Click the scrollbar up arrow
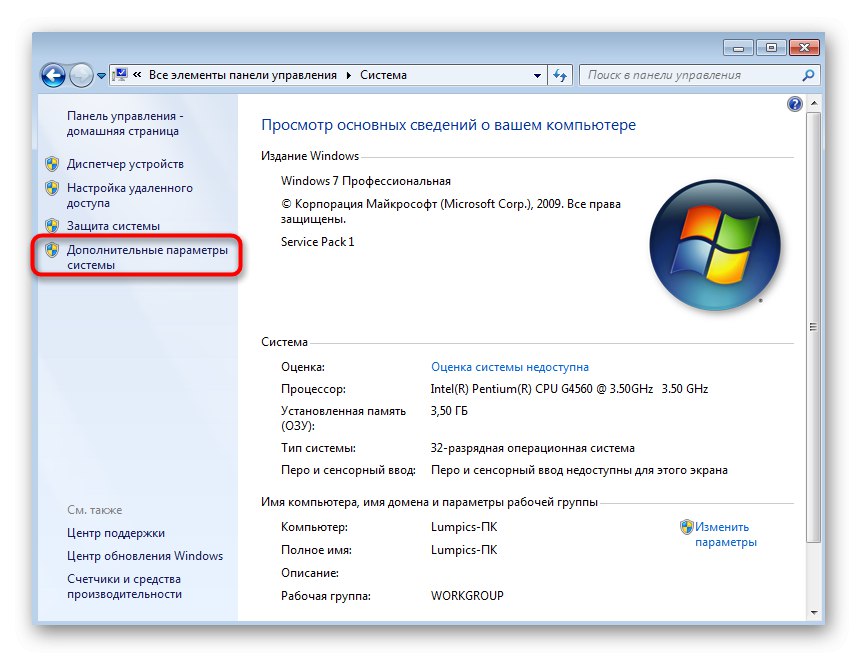The height and width of the screenshot is (657, 857). pos(814,103)
